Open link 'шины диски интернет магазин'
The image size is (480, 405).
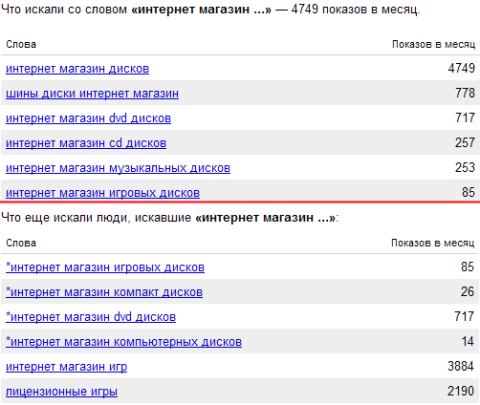pos(92,93)
